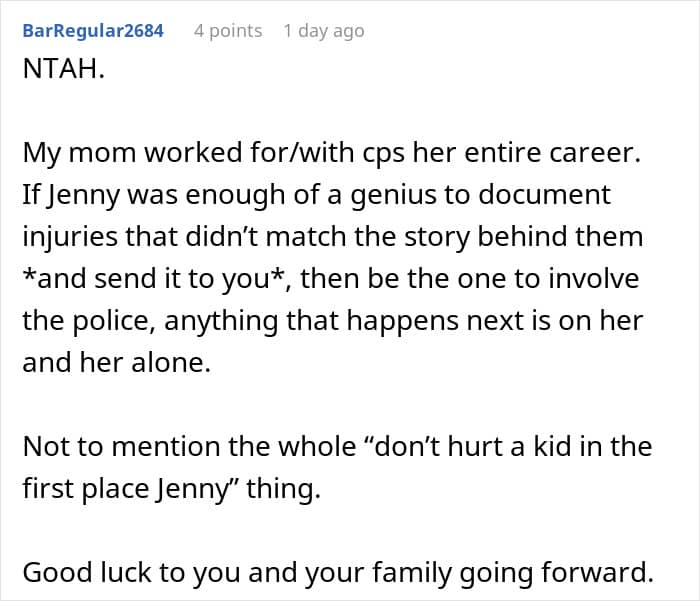The image size is (700, 601).
Task: Click the line starting 'Not to mention the whole'
Action: (337, 447)
